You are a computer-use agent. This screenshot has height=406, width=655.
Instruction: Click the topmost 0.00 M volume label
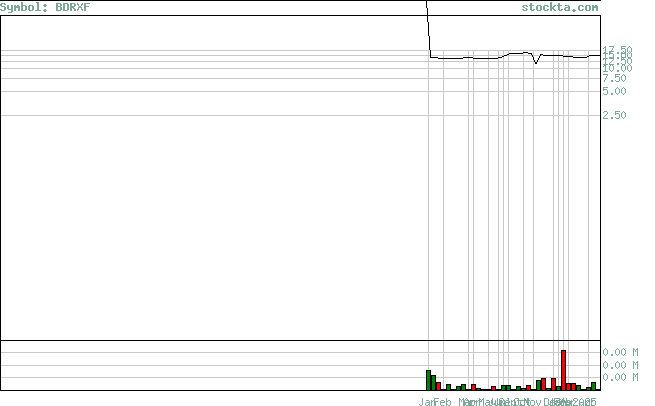tap(620, 353)
